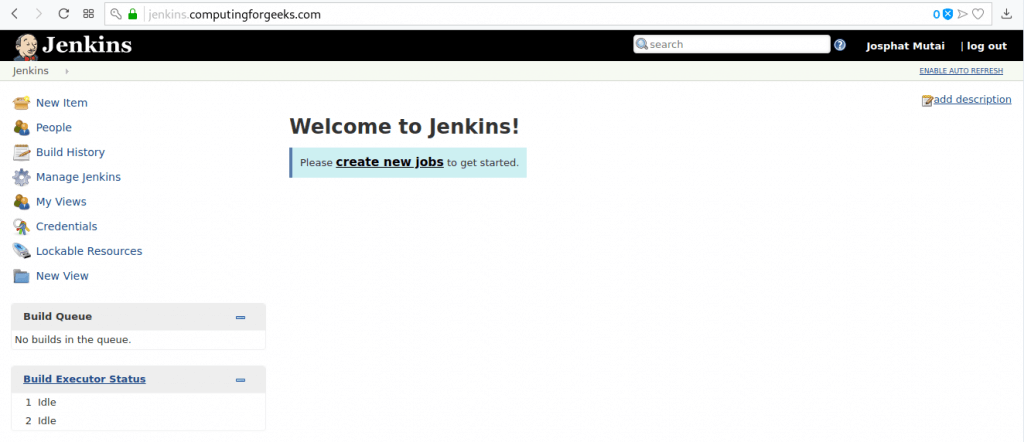
Task: Click the Build Queue panel title
Action: pos(57,317)
